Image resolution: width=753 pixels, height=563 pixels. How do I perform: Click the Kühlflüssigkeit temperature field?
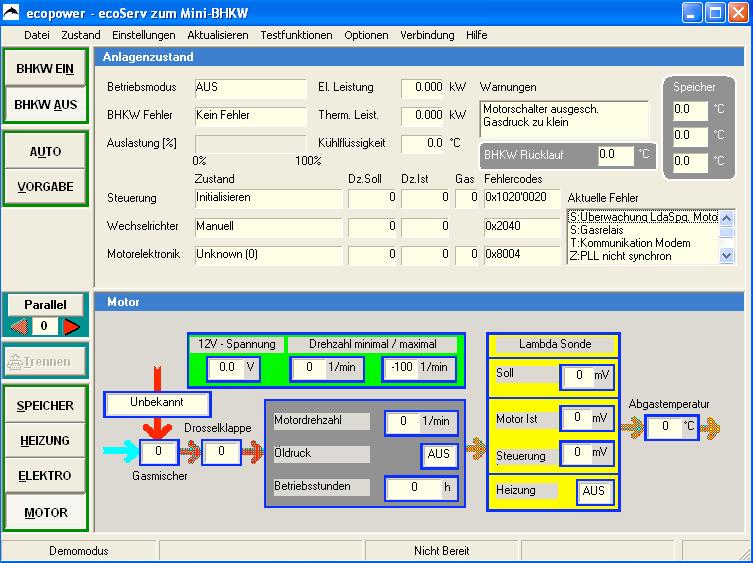point(422,144)
